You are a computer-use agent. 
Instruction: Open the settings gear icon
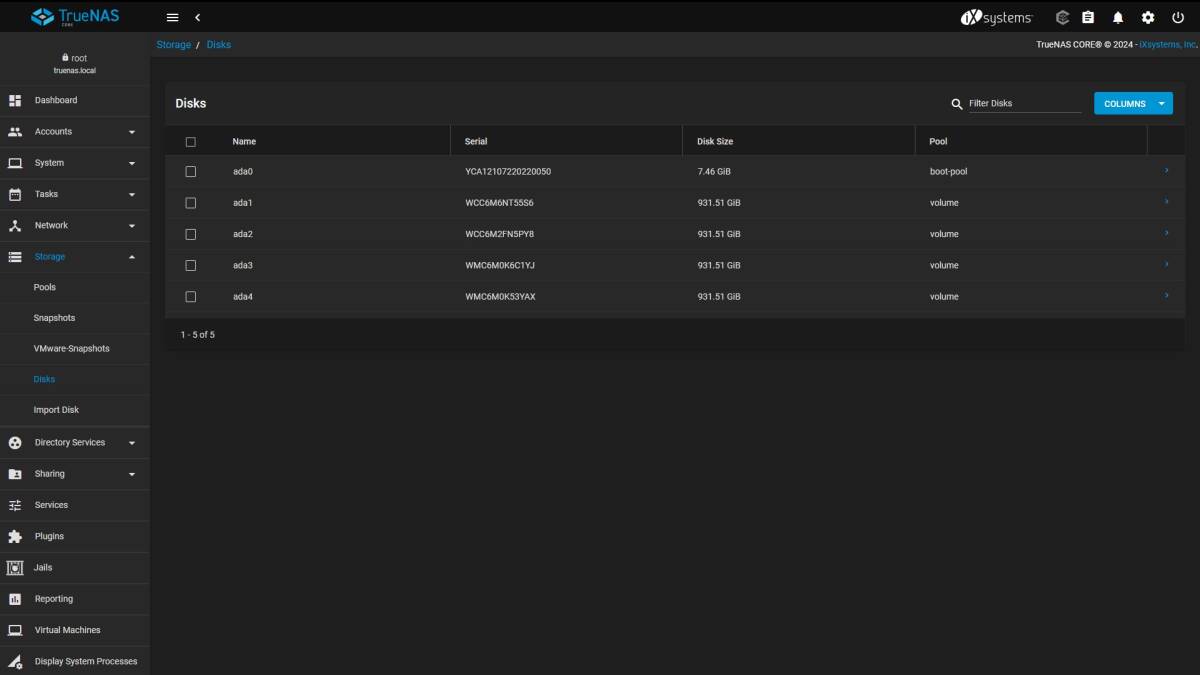tap(1148, 18)
